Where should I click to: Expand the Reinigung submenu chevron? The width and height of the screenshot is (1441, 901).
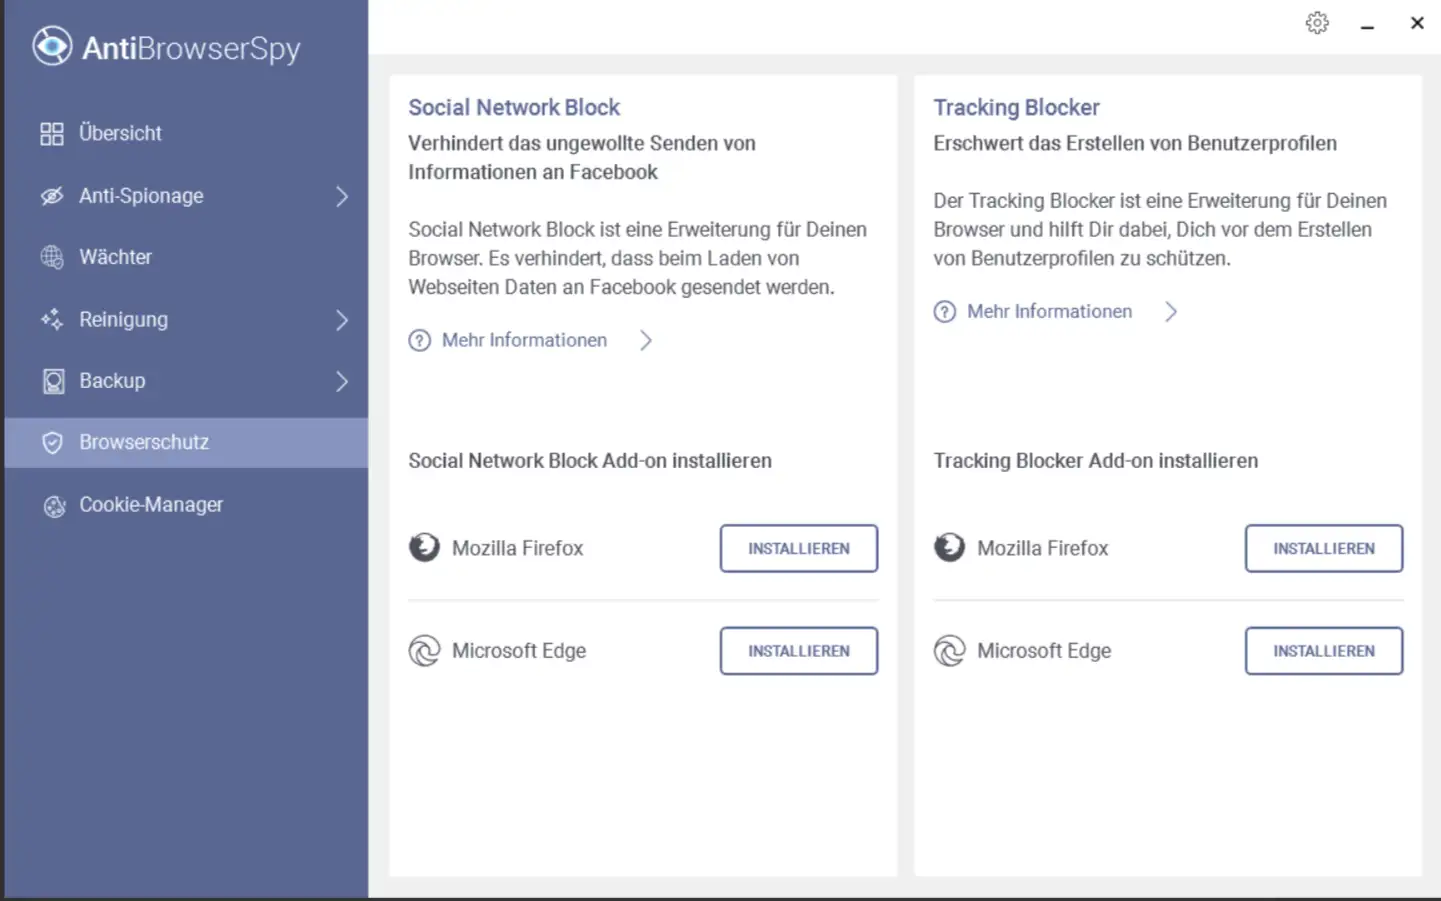342,320
